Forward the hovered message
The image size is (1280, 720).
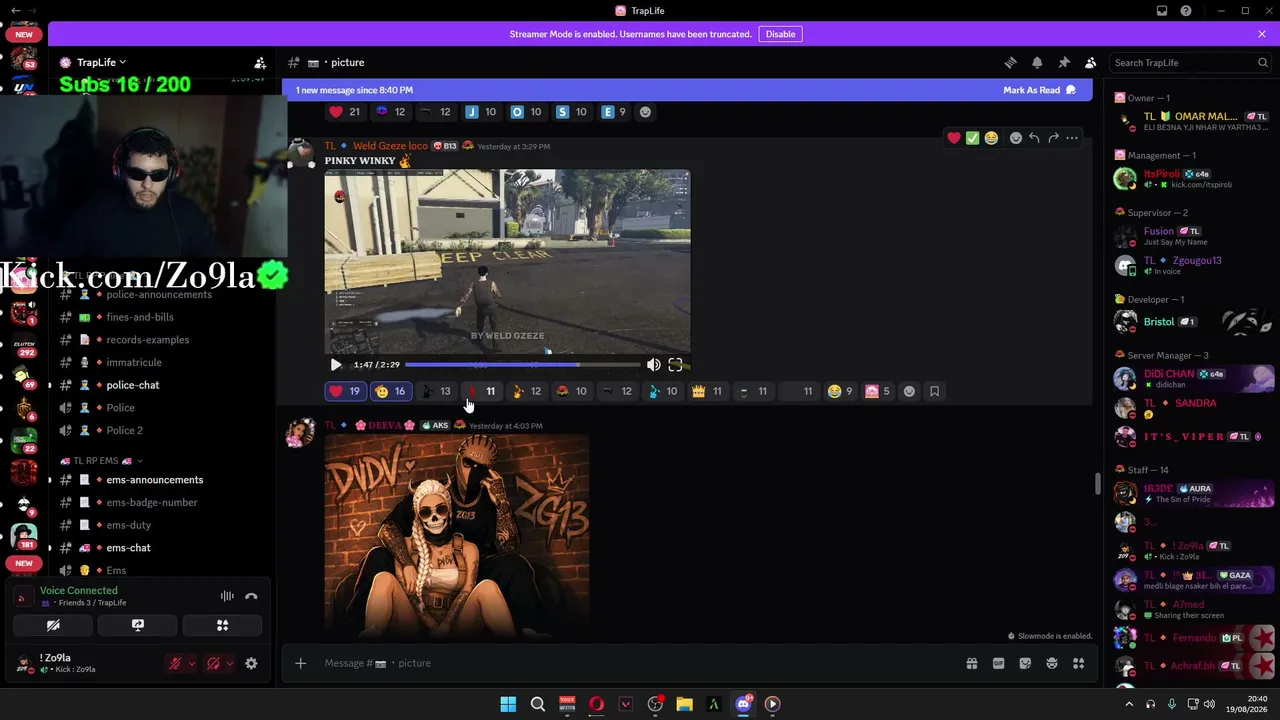tap(1053, 138)
